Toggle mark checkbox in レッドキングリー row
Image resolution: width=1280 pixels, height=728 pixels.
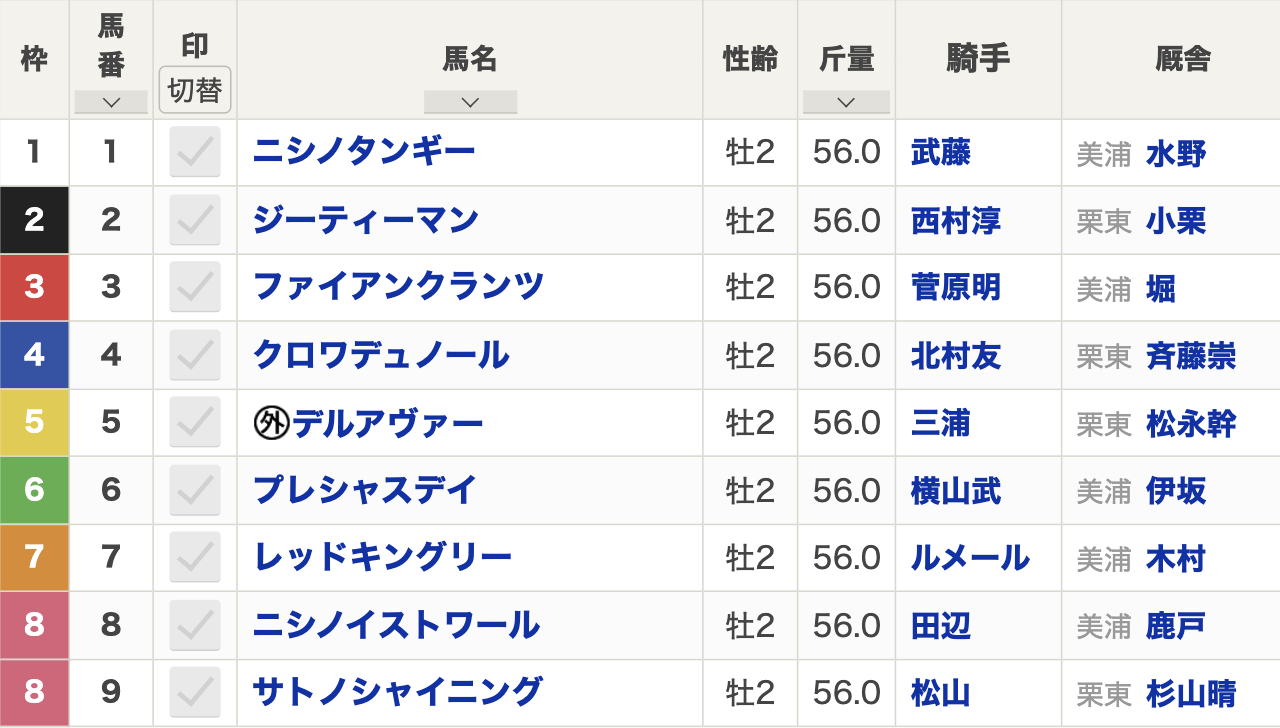click(x=195, y=558)
